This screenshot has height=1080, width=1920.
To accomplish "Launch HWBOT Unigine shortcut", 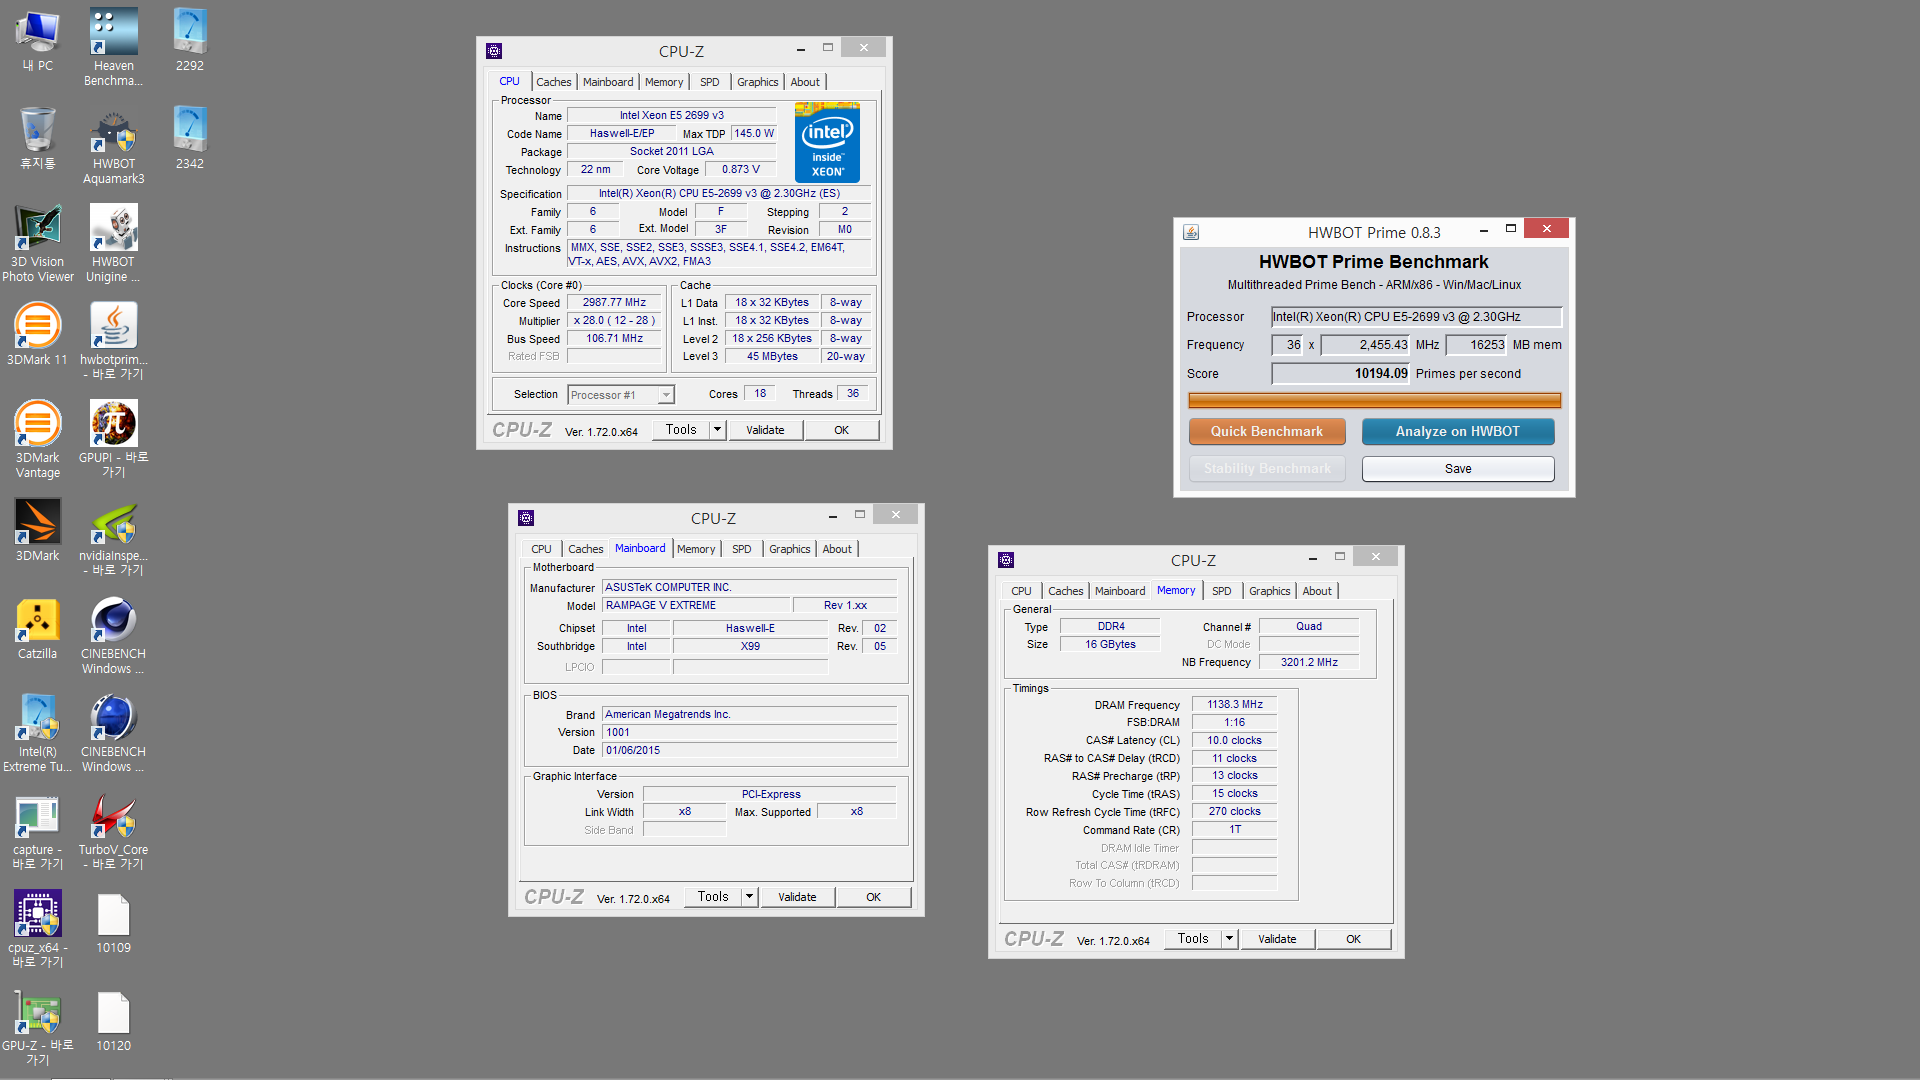I will coord(113,243).
